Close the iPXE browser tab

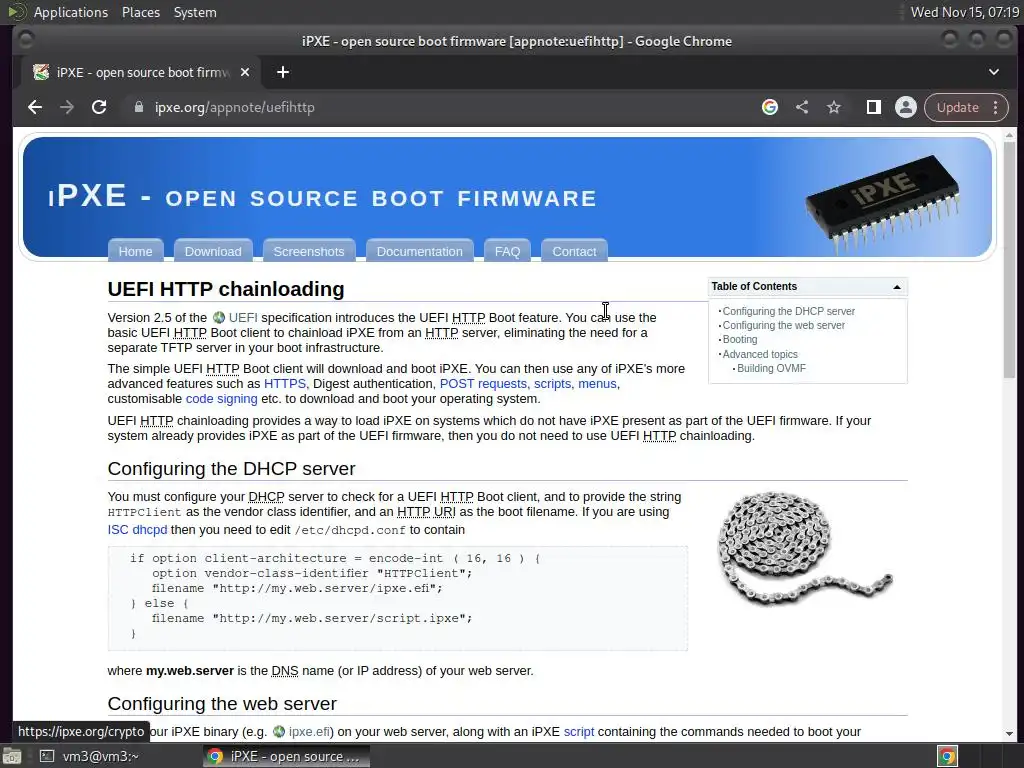click(x=245, y=72)
